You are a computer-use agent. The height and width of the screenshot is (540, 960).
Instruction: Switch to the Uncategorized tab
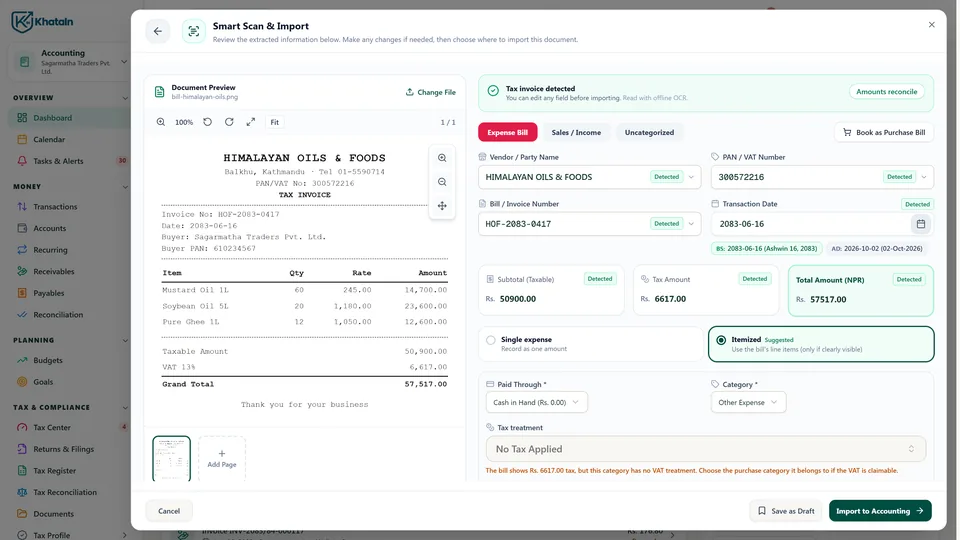tap(649, 132)
